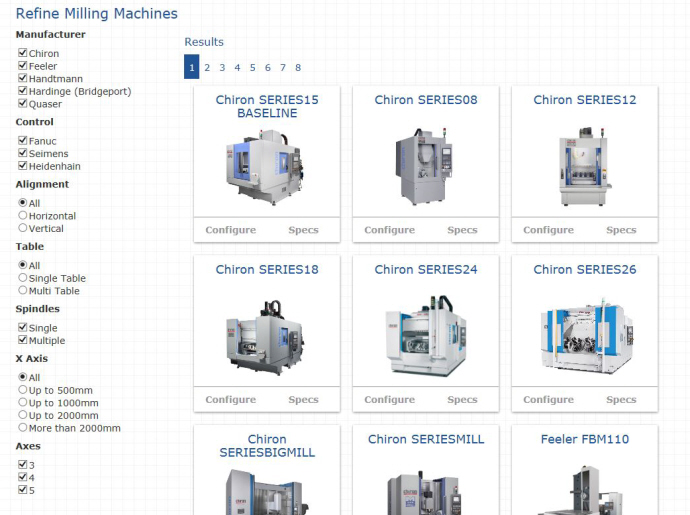Viewport: 690px width, 515px height.
Task: Open the Chiron SERIES18 title link
Action: (267, 269)
